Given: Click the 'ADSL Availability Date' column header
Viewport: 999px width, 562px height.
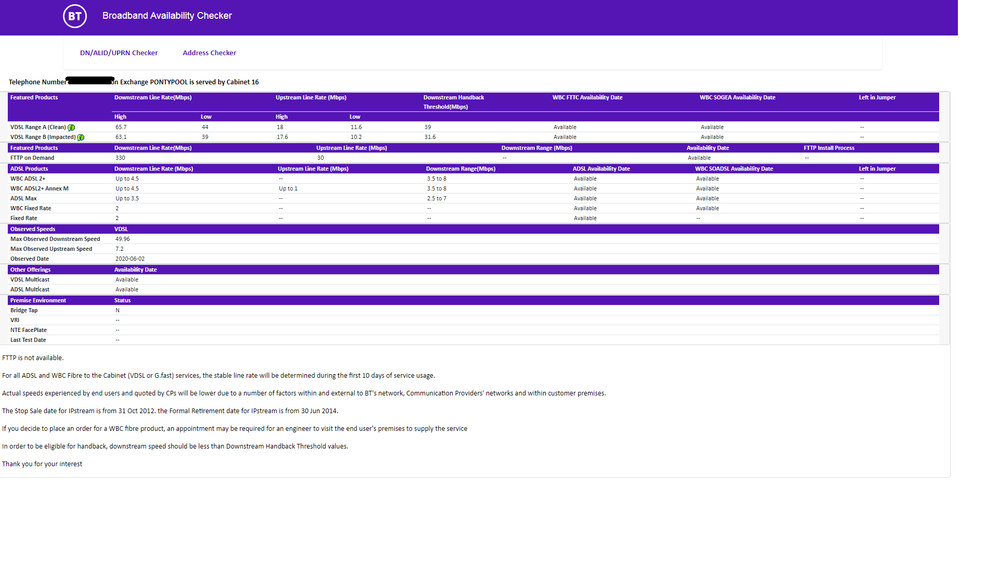Looking at the screenshot, I should 601,169.
